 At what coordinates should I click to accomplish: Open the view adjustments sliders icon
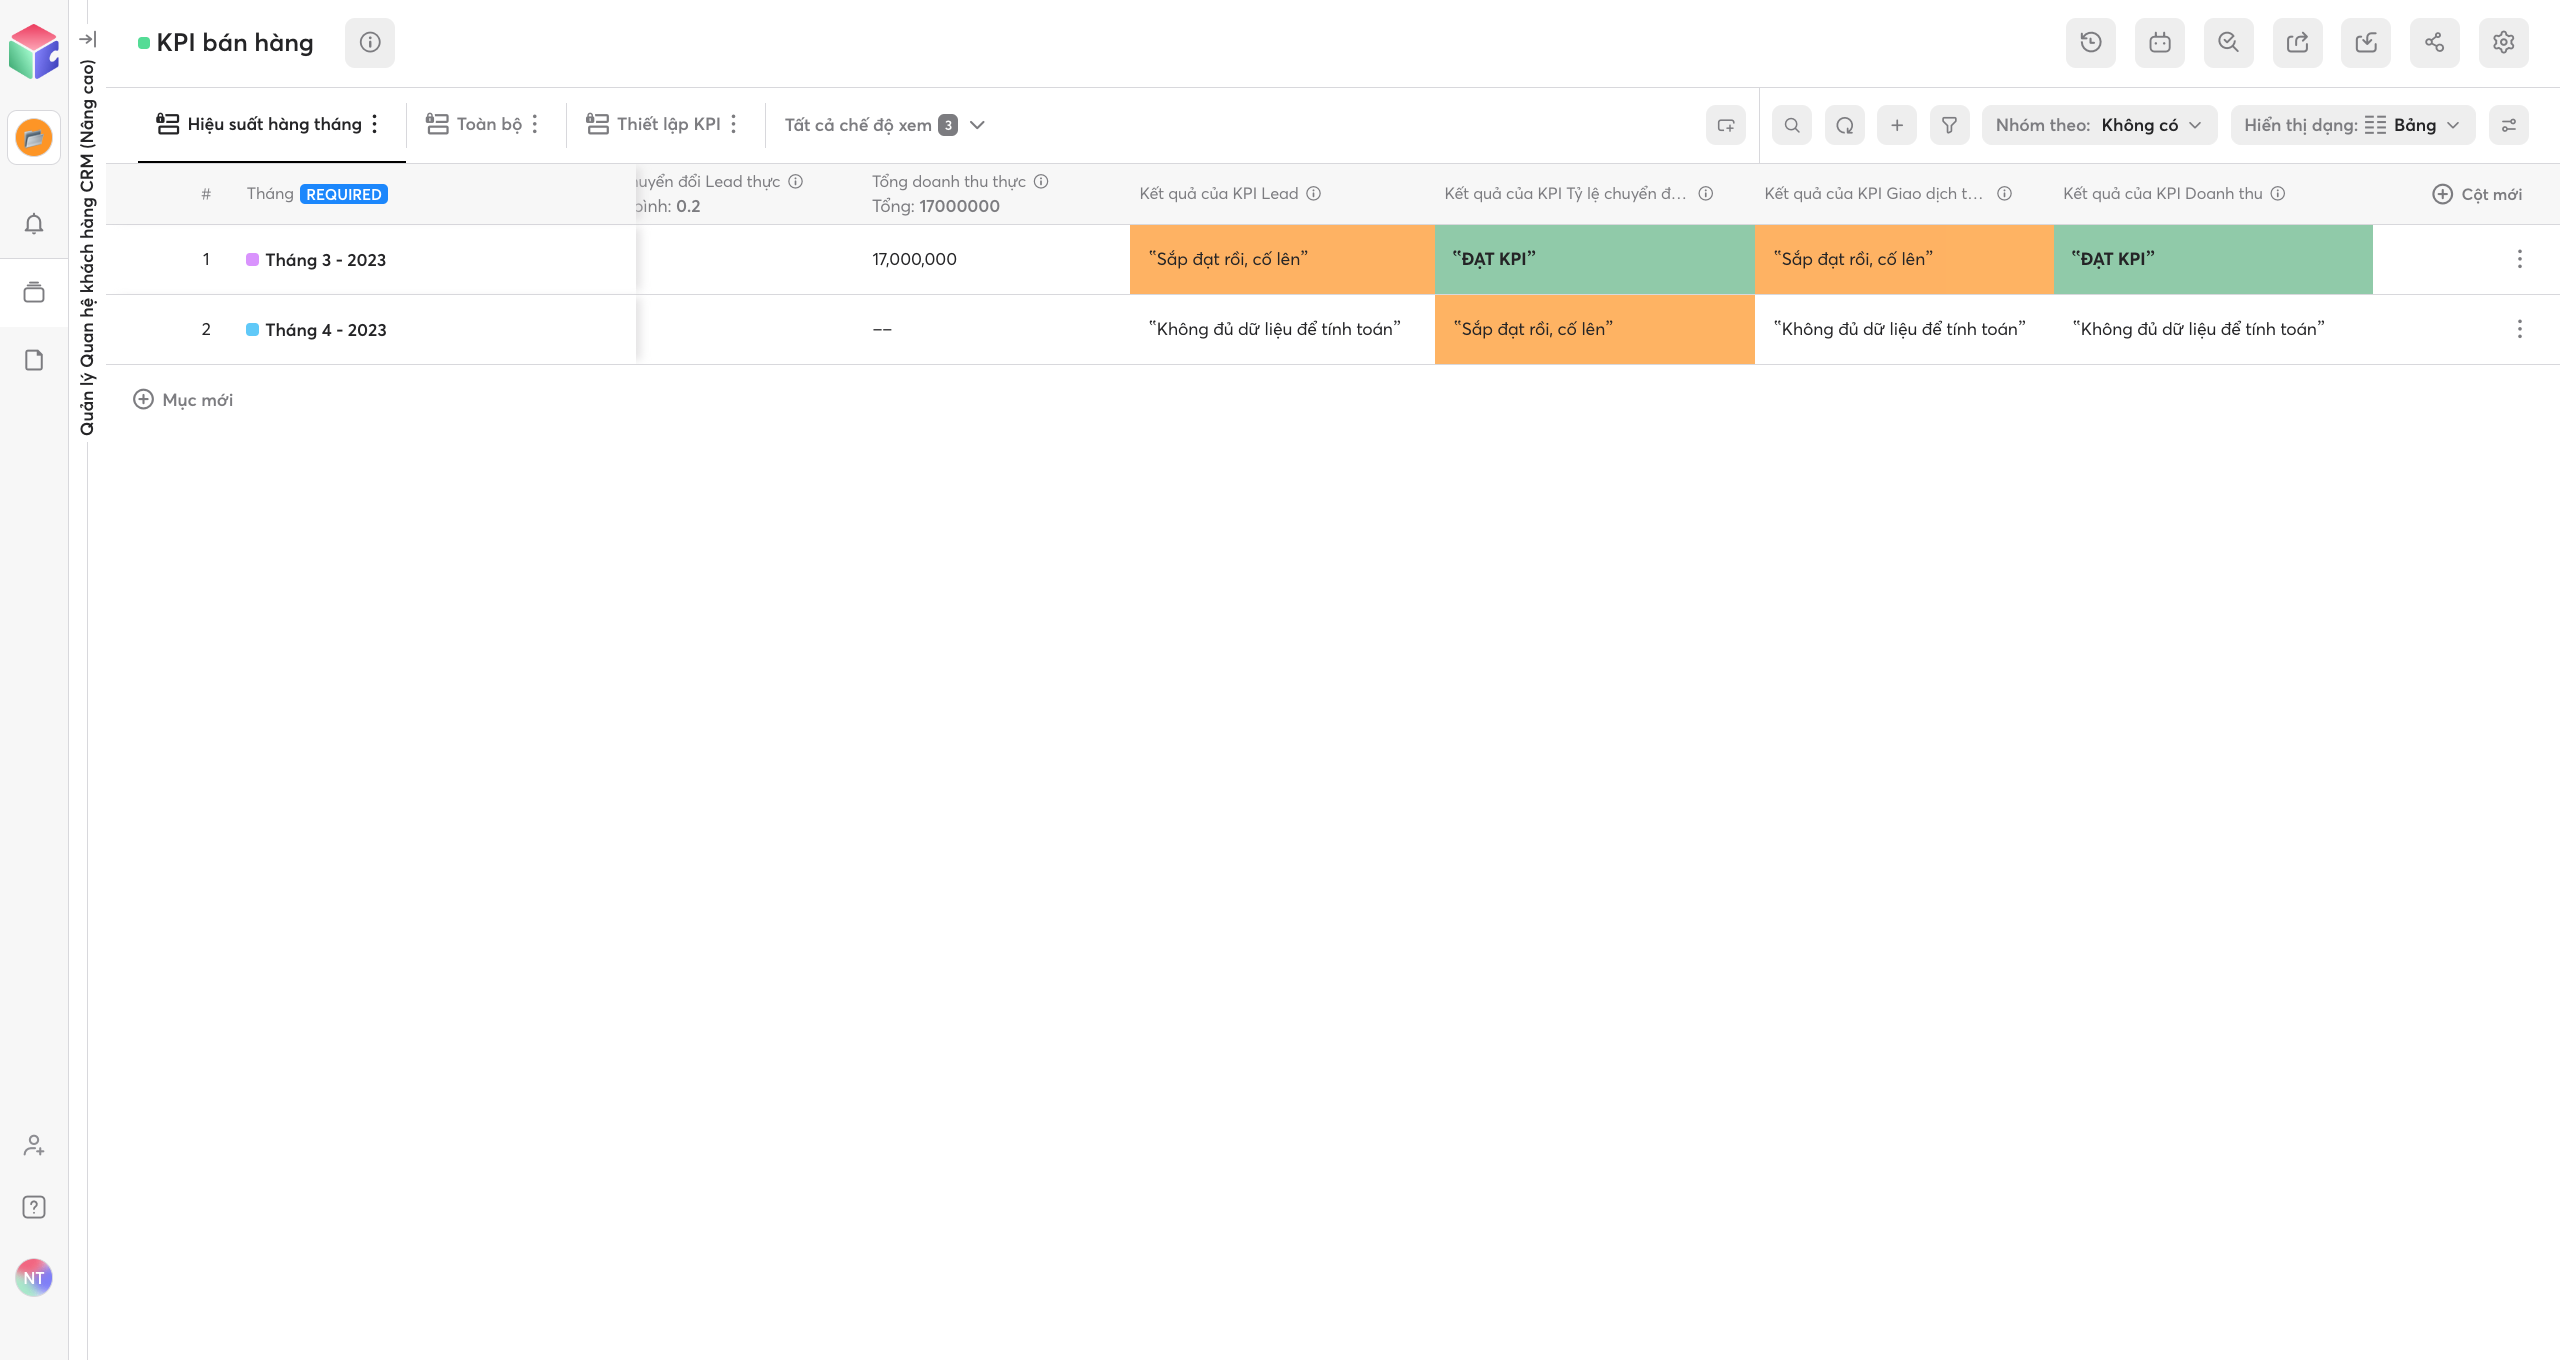pos(2509,125)
